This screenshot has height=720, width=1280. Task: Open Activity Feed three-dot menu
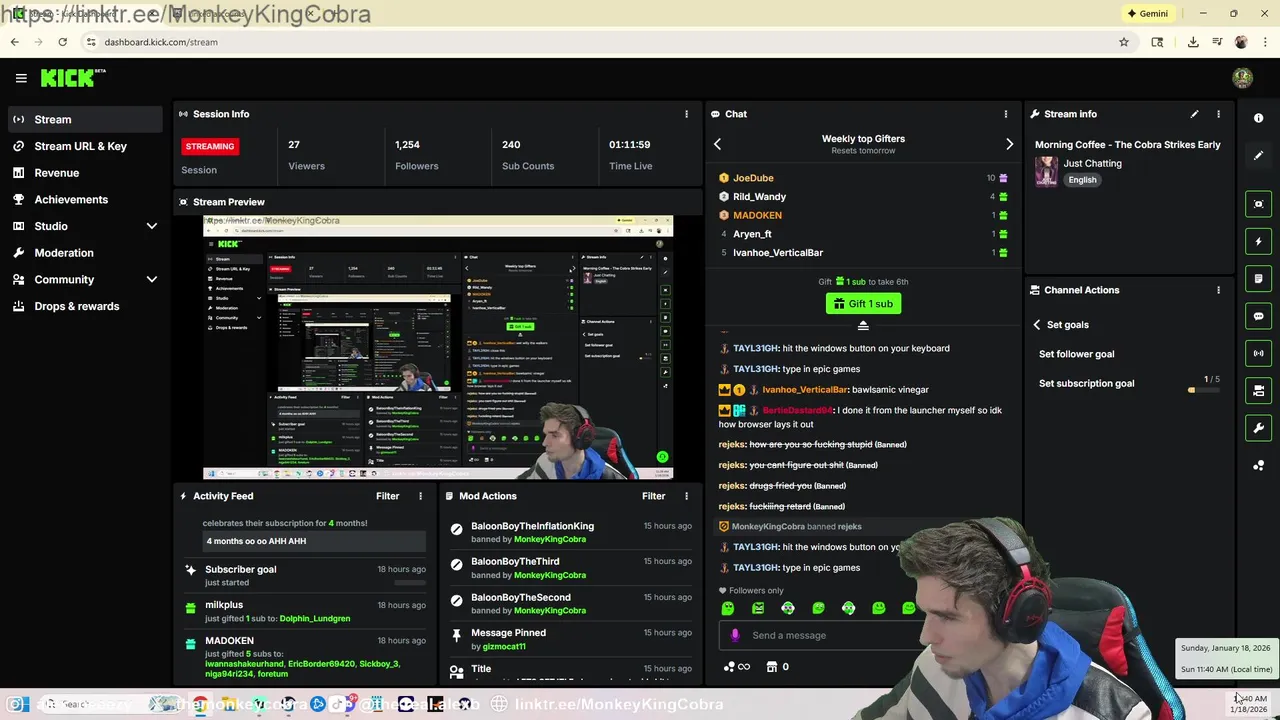pyautogui.click(x=420, y=496)
